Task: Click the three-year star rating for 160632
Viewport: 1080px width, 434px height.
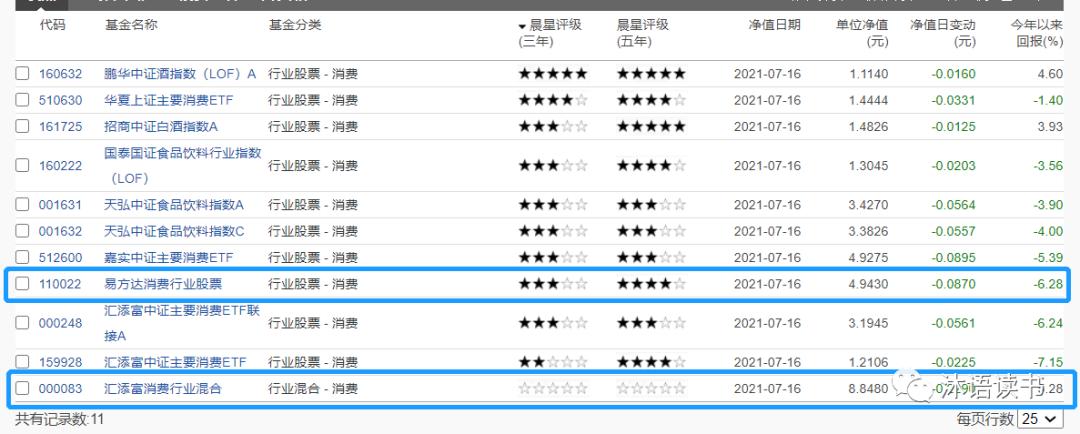Action: (553, 74)
